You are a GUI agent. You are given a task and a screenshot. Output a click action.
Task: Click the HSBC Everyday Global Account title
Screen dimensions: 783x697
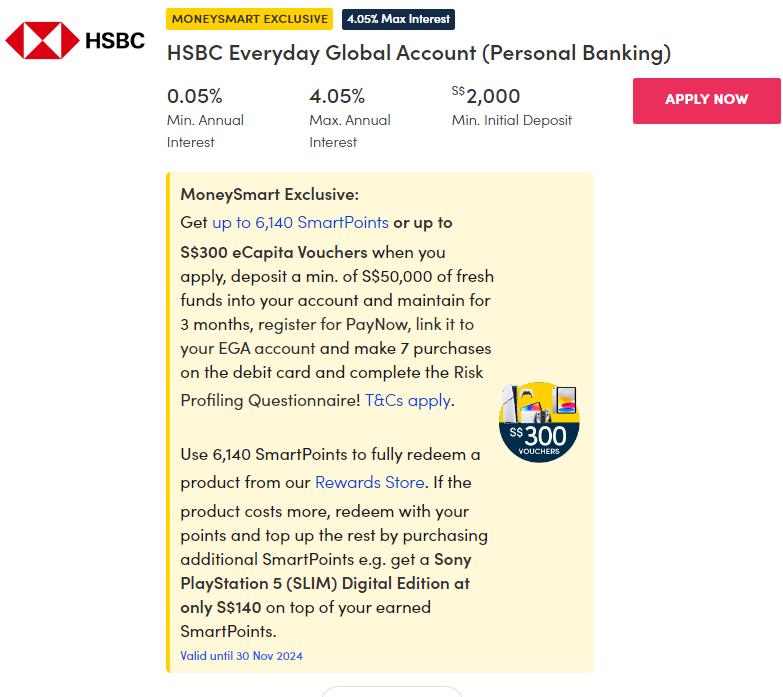pyautogui.click(x=418, y=53)
